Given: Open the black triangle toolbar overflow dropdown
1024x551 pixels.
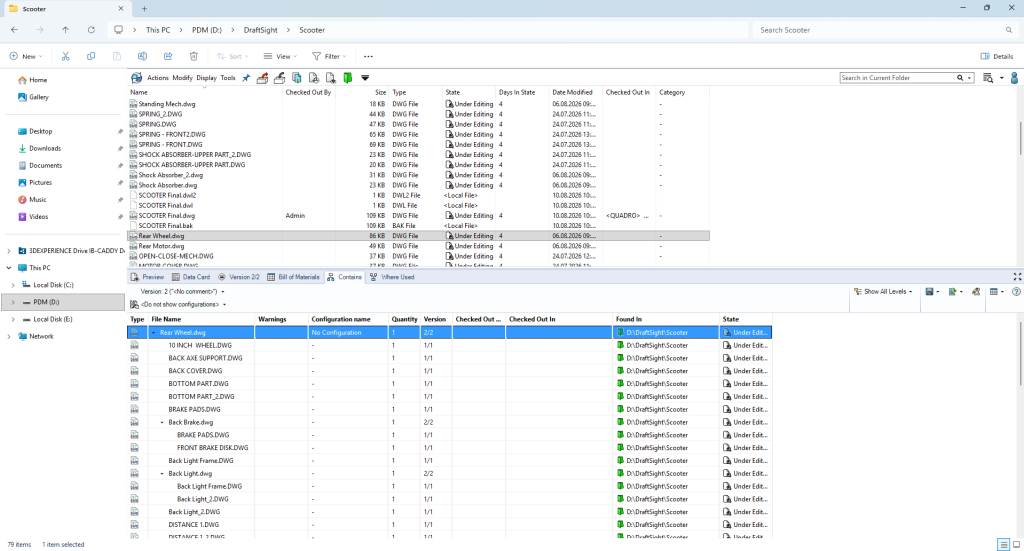Looking at the screenshot, I should [365, 78].
